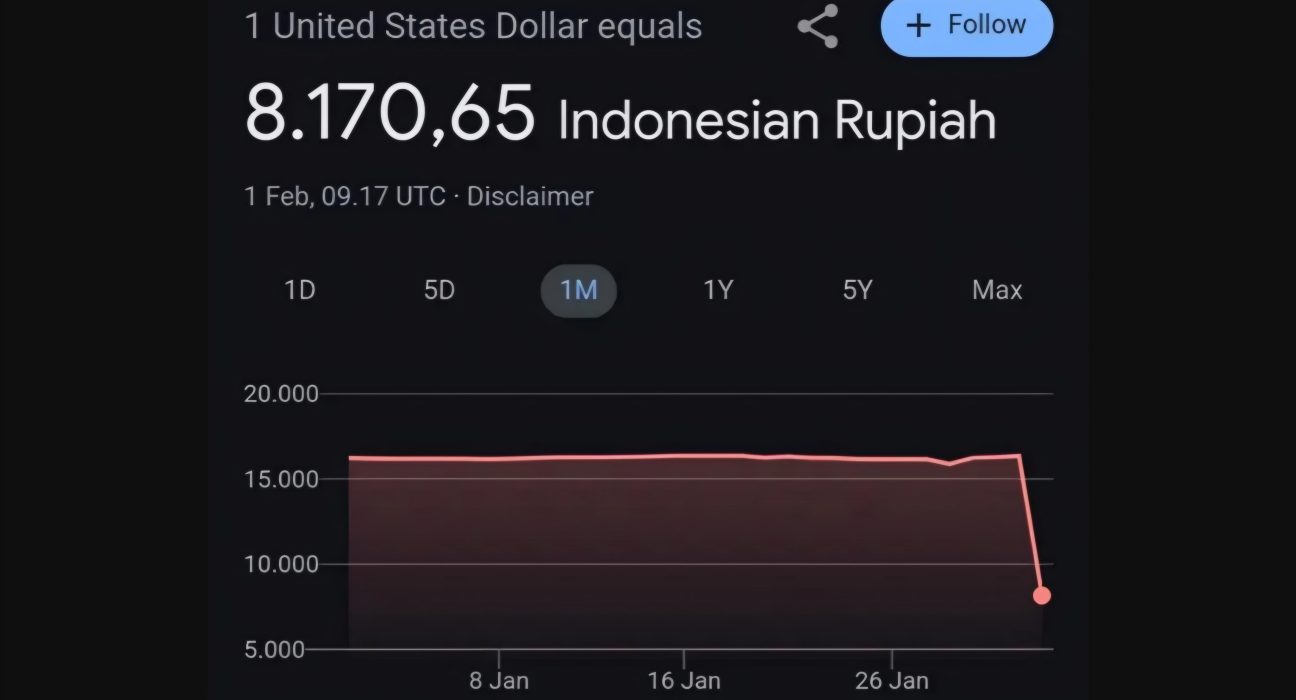Click the '1 Feb, 09.17 UTC' timestamp
1296x700 pixels.
tap(345, 196)
